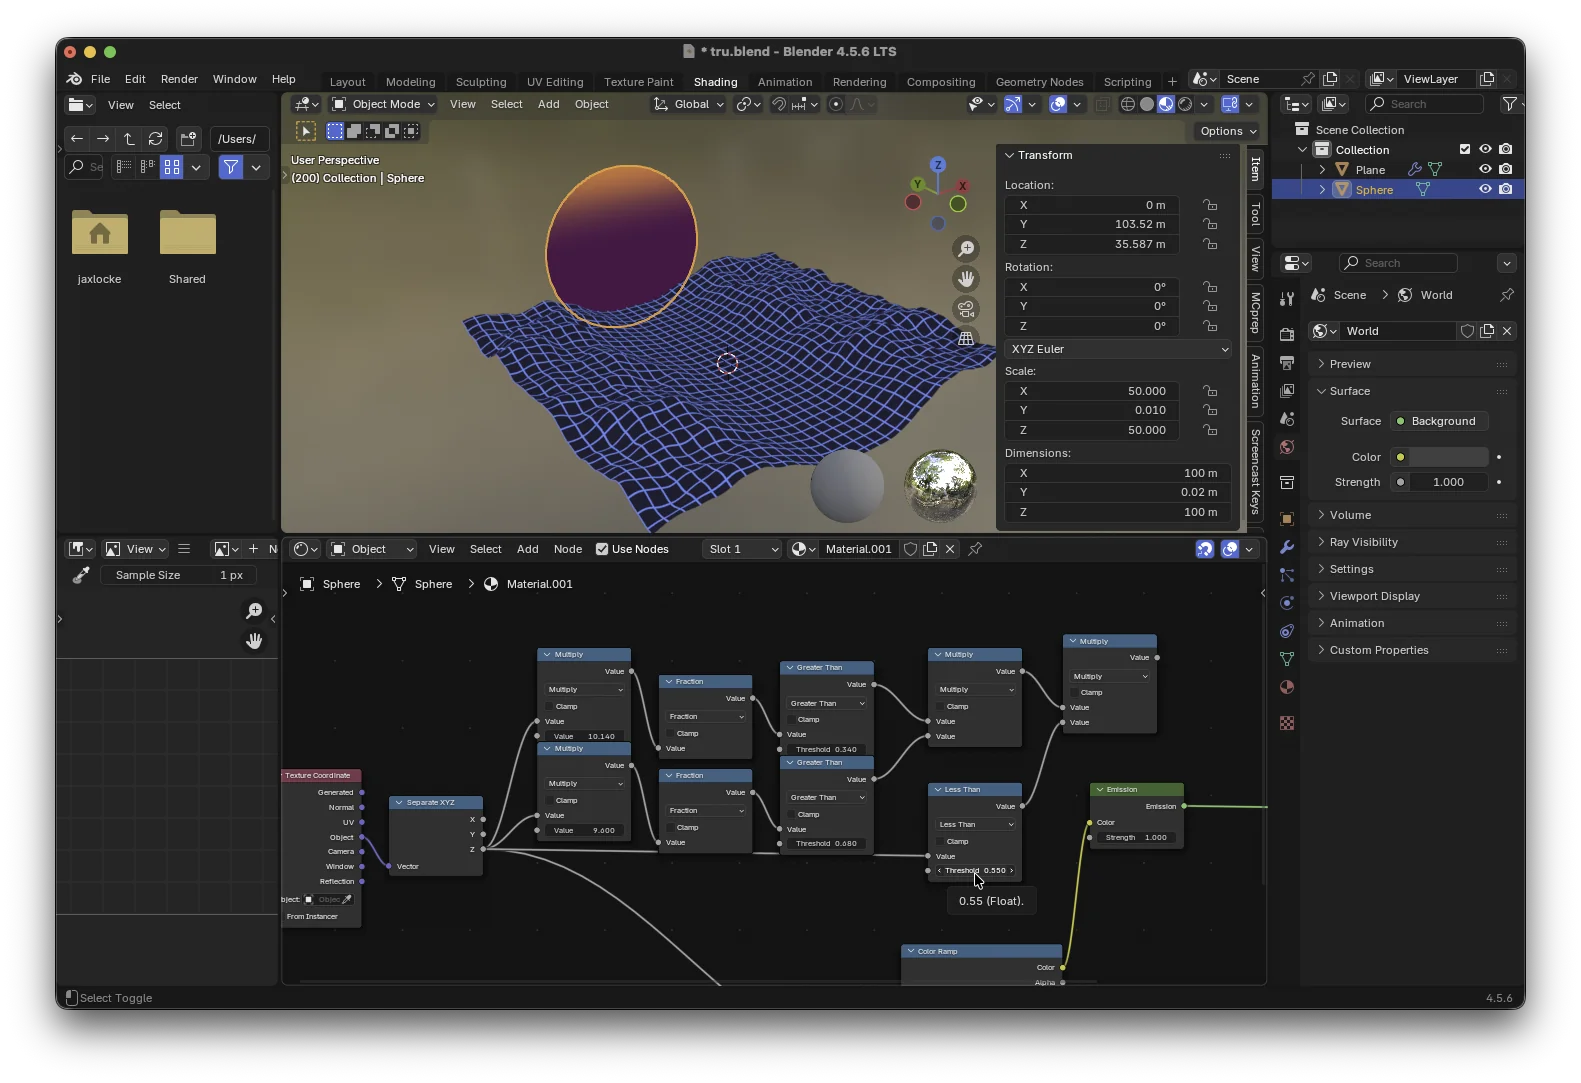This screenshot has width=1581, height=1083.
Task: Lock the Location Y value
Action: (x=1210, y=225)
